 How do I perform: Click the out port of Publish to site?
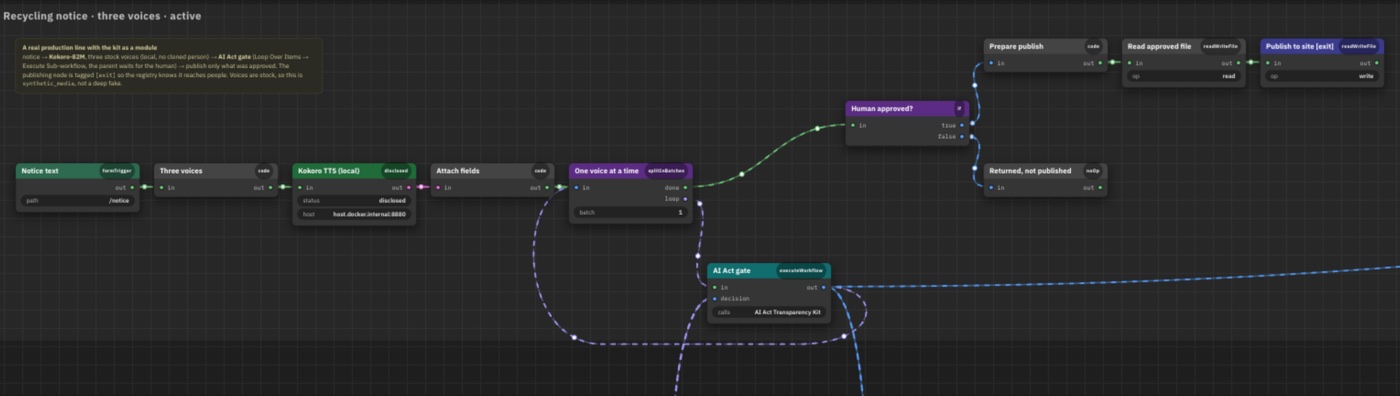(1376, 62)
